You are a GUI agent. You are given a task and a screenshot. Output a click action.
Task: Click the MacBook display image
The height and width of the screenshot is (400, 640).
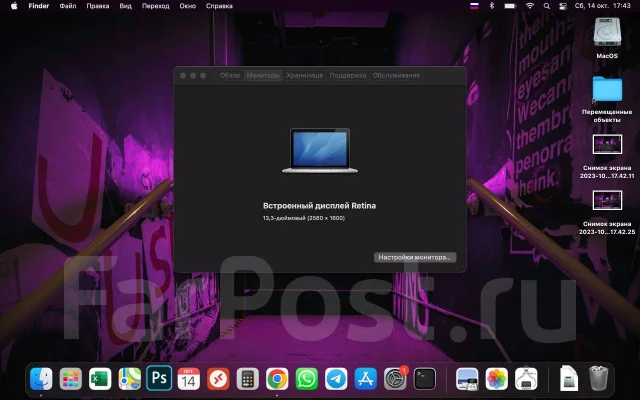pyautogui.click(x=320, y=151)
